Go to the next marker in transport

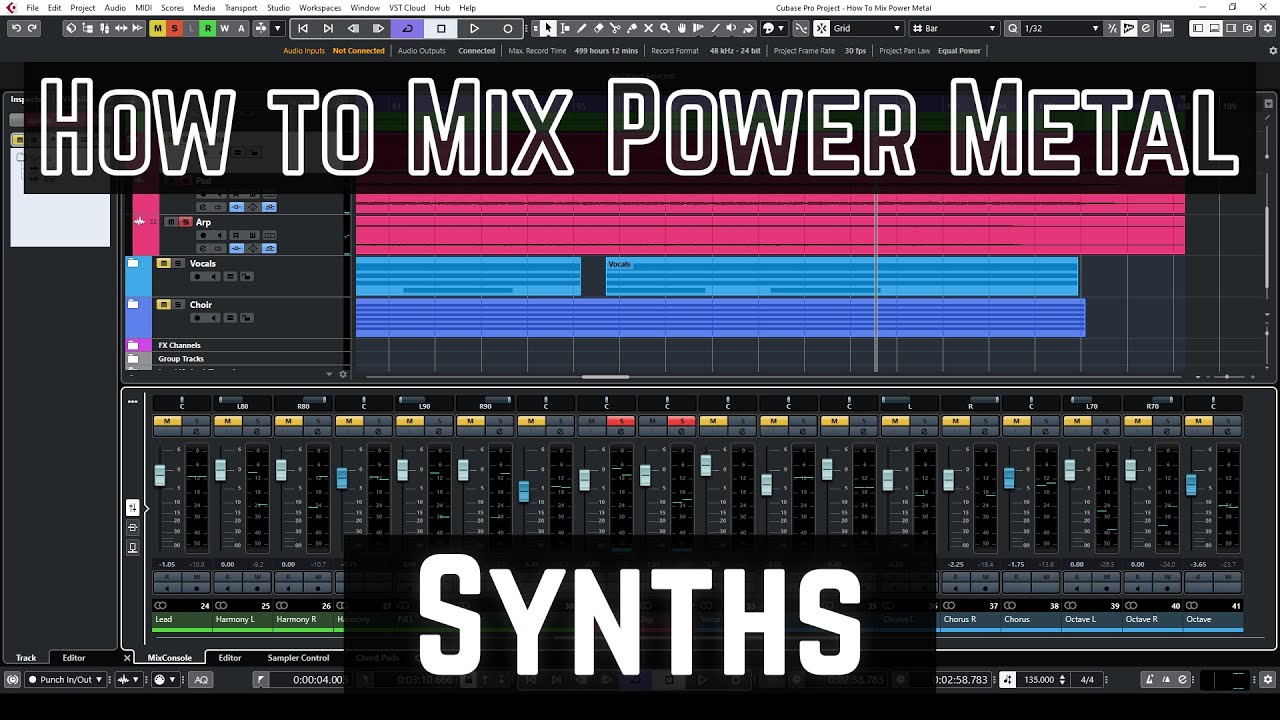[x=328, y=28]
